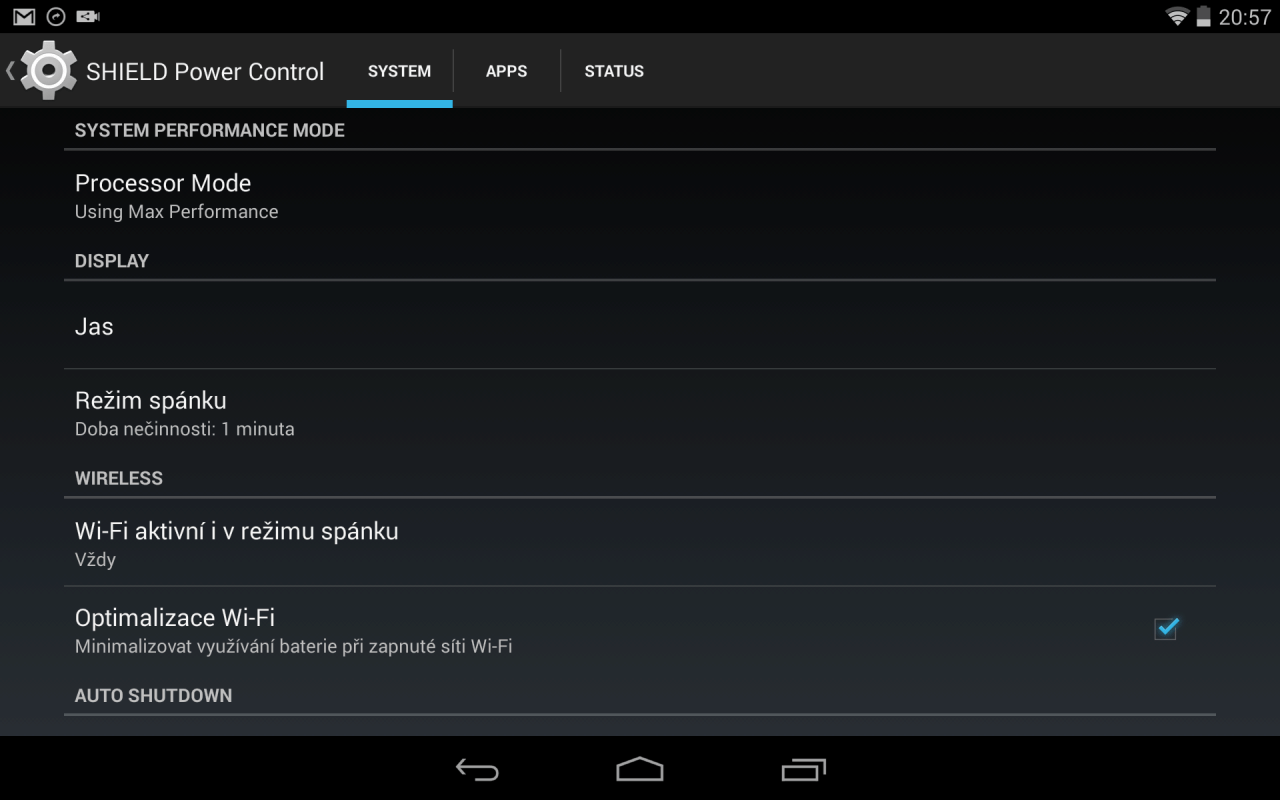Tap the SHIELD Power Control title
The width and height of the screenshot is (1280, 800).
click(205, 71)
